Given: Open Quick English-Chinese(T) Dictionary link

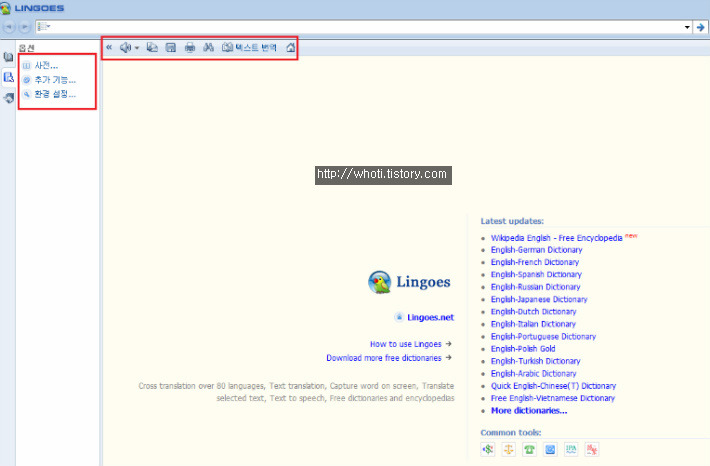Looking at the screenshot, I should [553, 386].
